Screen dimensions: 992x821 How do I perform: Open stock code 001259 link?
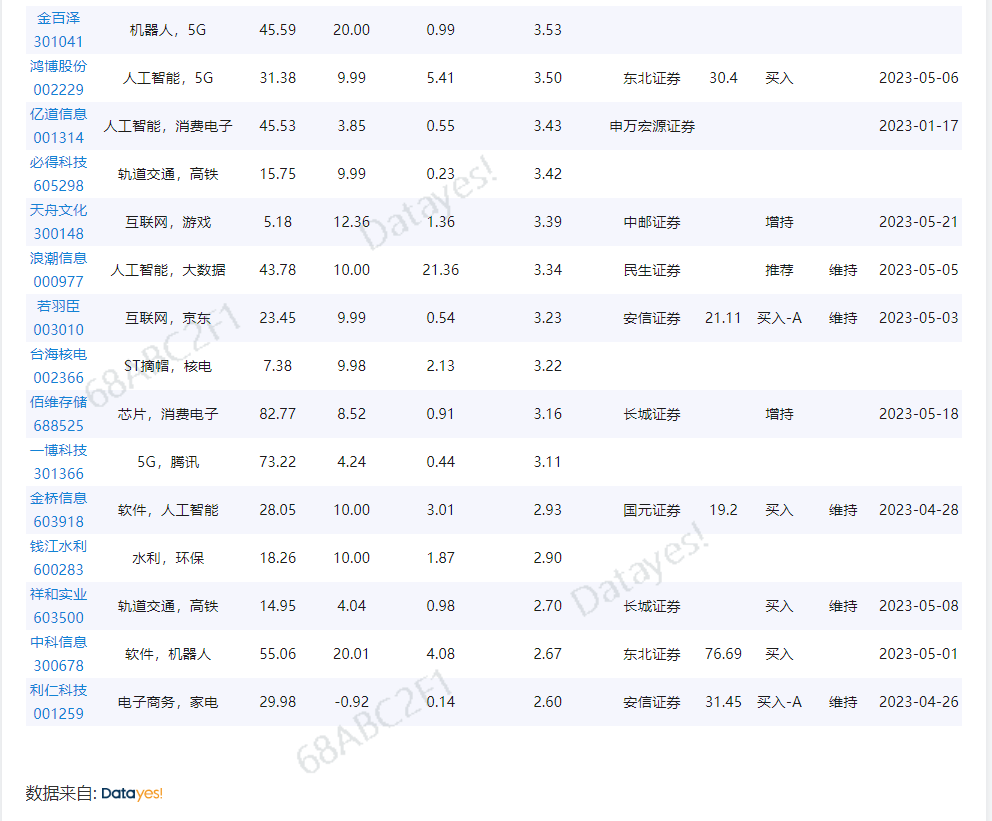click(58, 715)
